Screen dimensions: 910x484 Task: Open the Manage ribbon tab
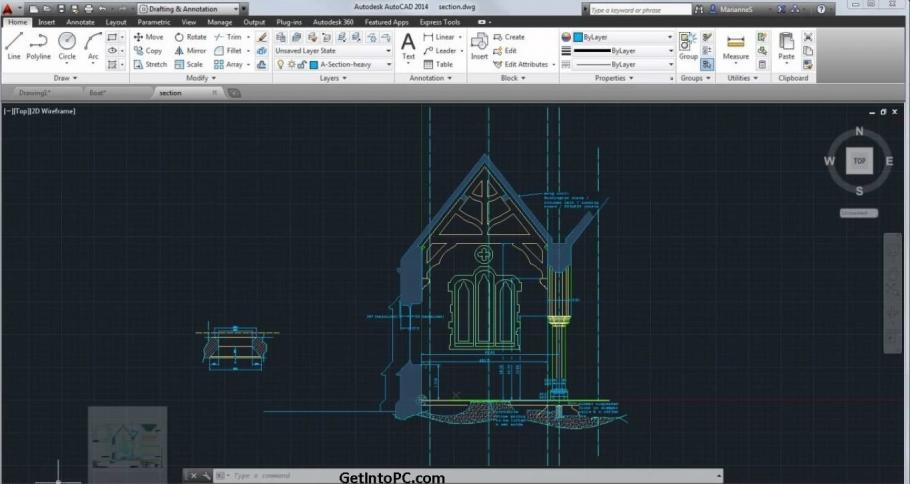[x=219, y=22]
